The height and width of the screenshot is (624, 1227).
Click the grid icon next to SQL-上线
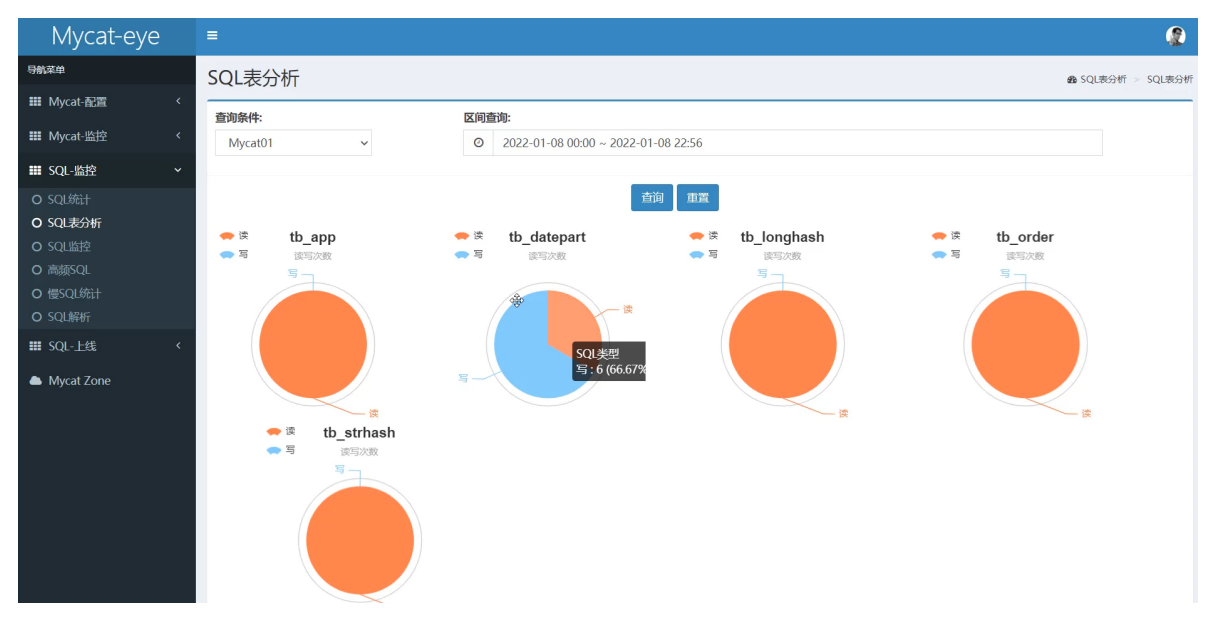pyautogui.click(x=35, y=346)
